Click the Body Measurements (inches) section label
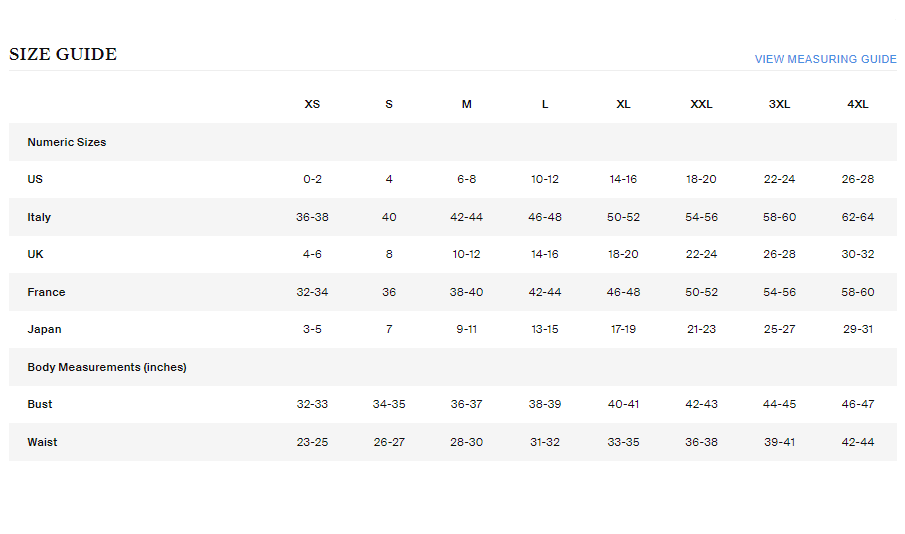 107,367
